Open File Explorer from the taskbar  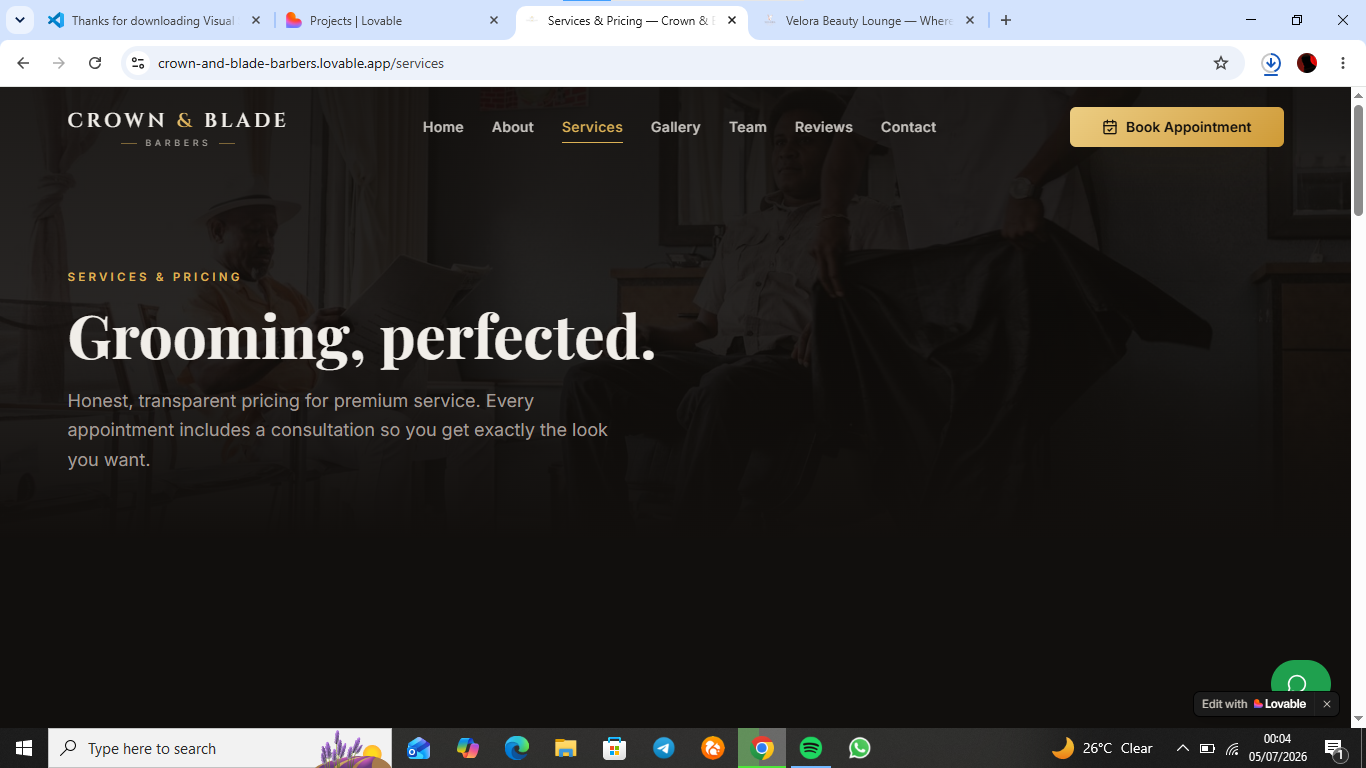(566, 748)
